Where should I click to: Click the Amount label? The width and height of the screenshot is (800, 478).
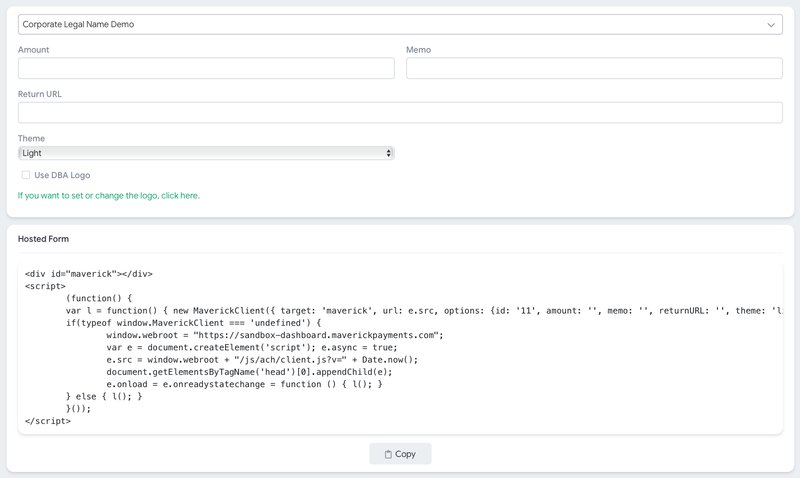coord(34,49)
